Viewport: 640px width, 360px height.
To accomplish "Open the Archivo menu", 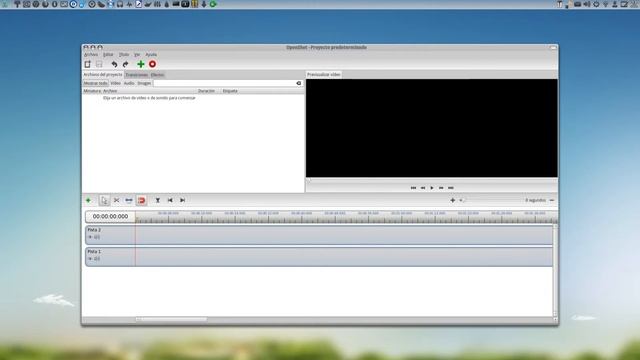I will point(91,55).
